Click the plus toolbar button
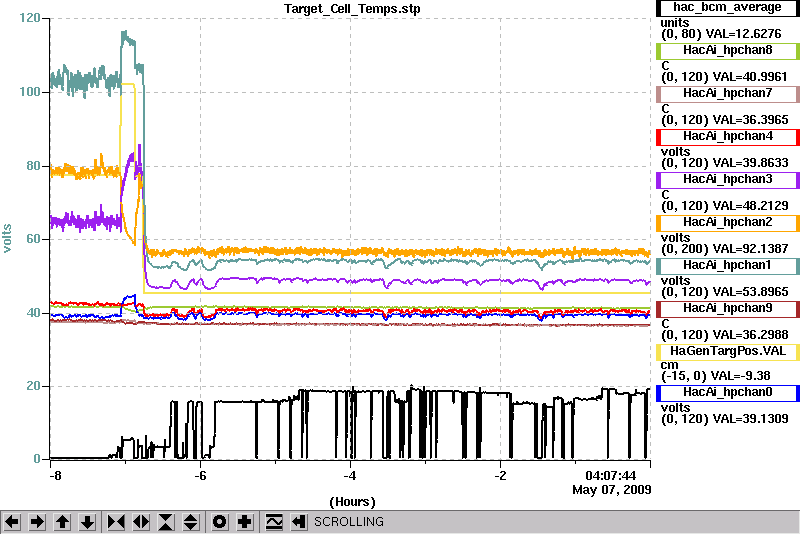 [x=245, y=522]
